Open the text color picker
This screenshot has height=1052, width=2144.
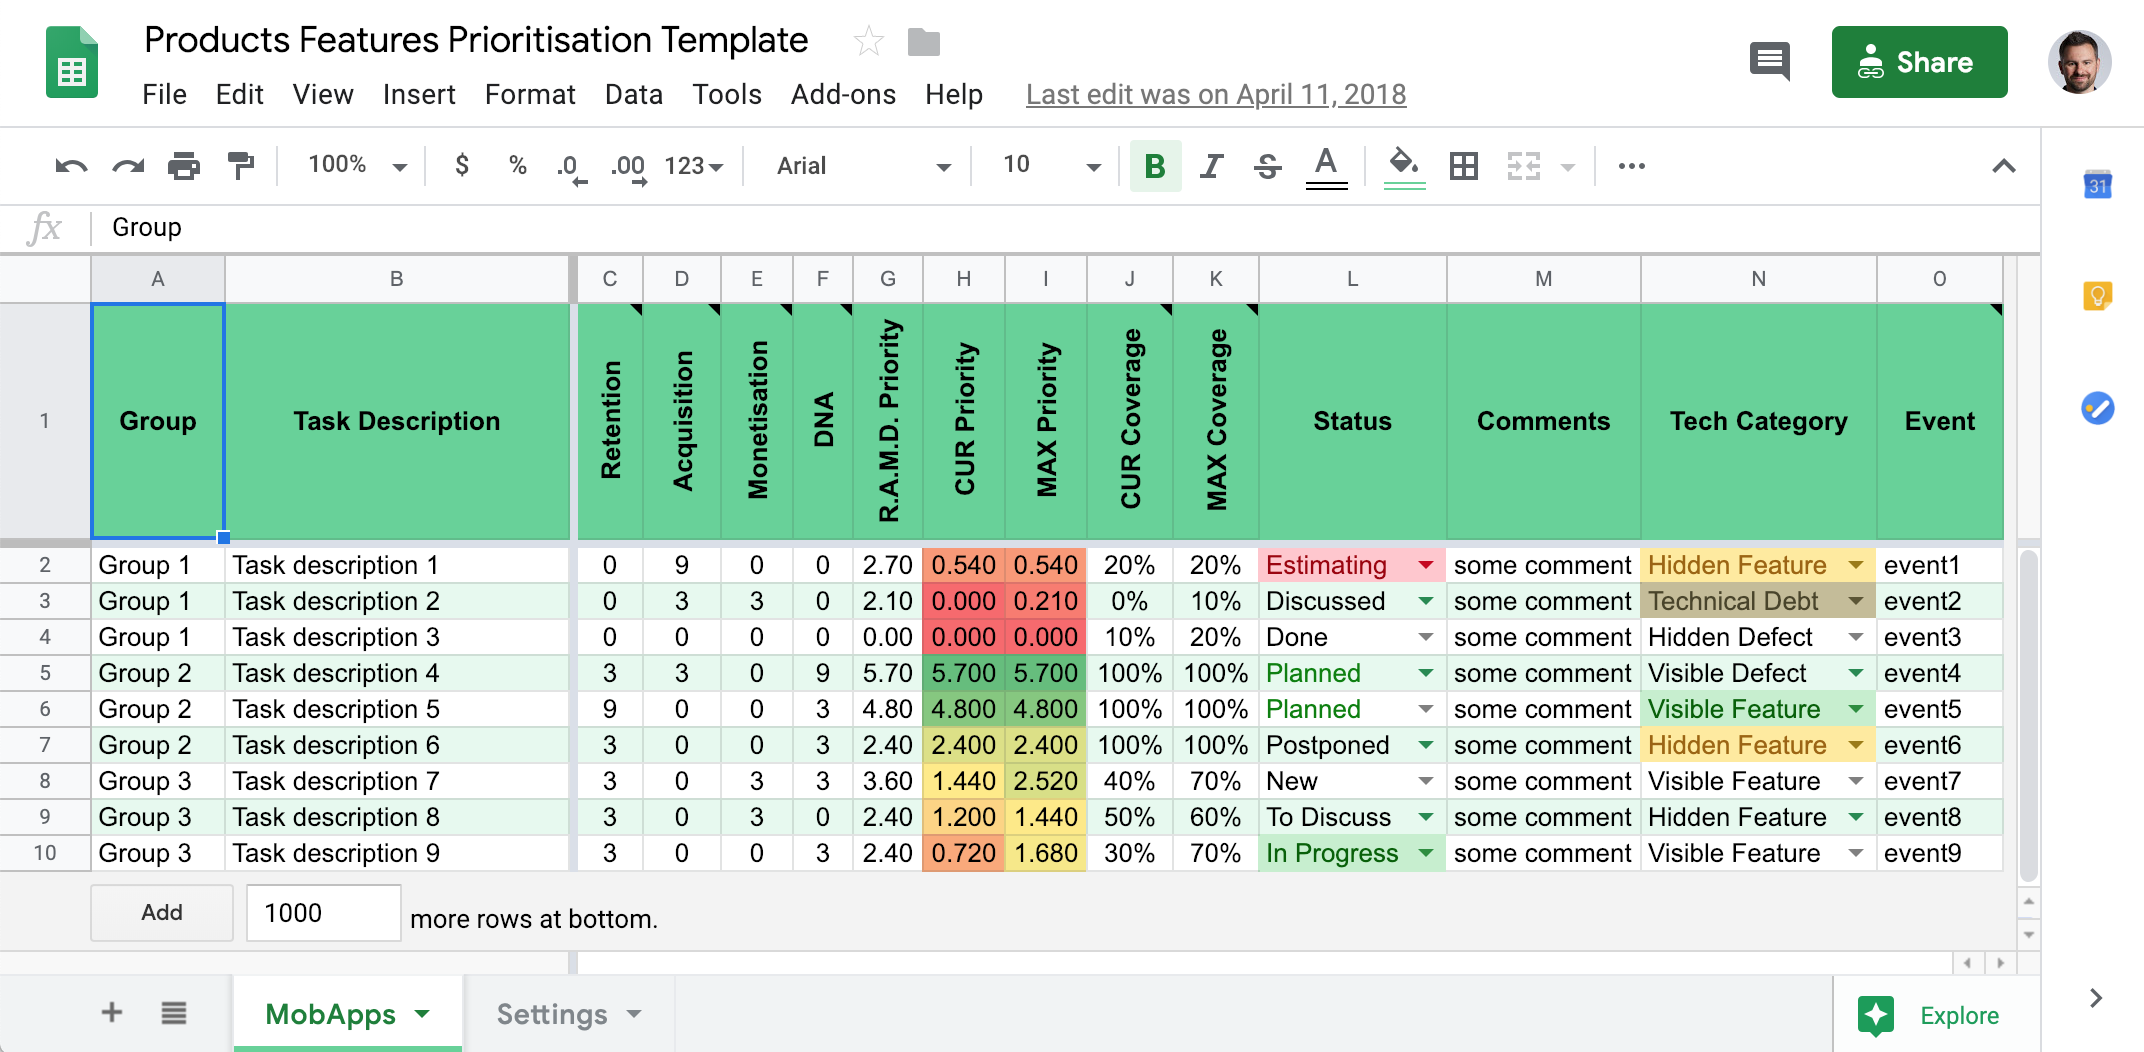(x=1326, y=166)
